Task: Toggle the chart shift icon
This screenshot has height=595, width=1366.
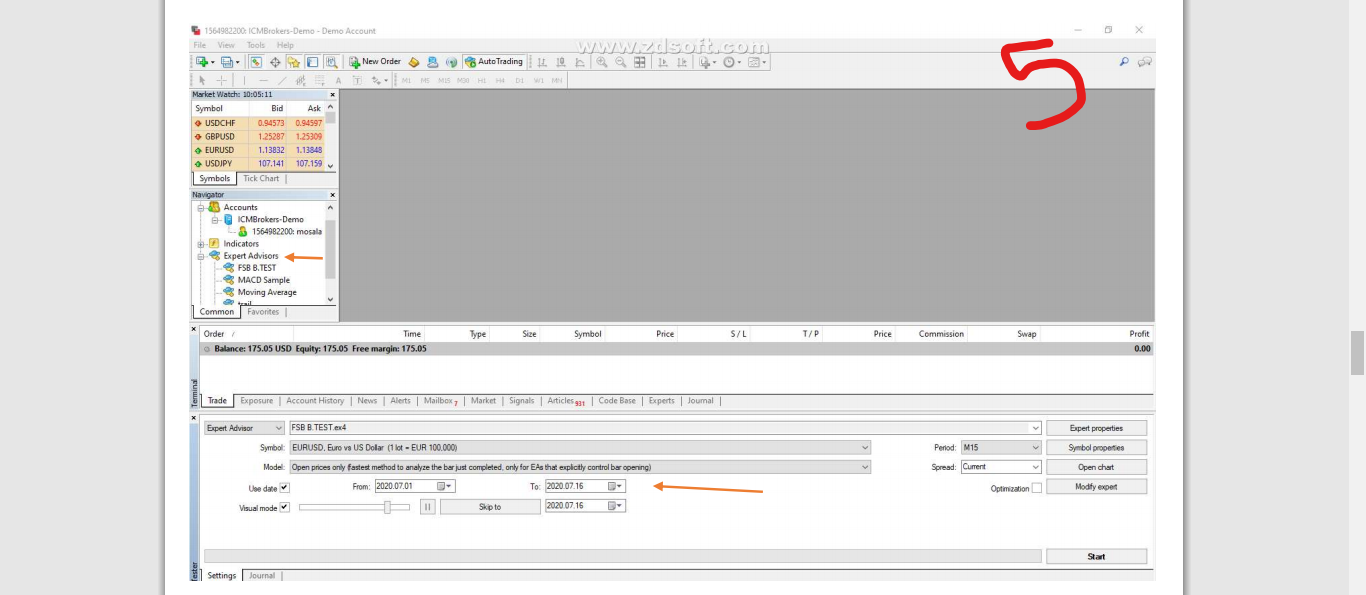Action: click(x=682, y=62)
